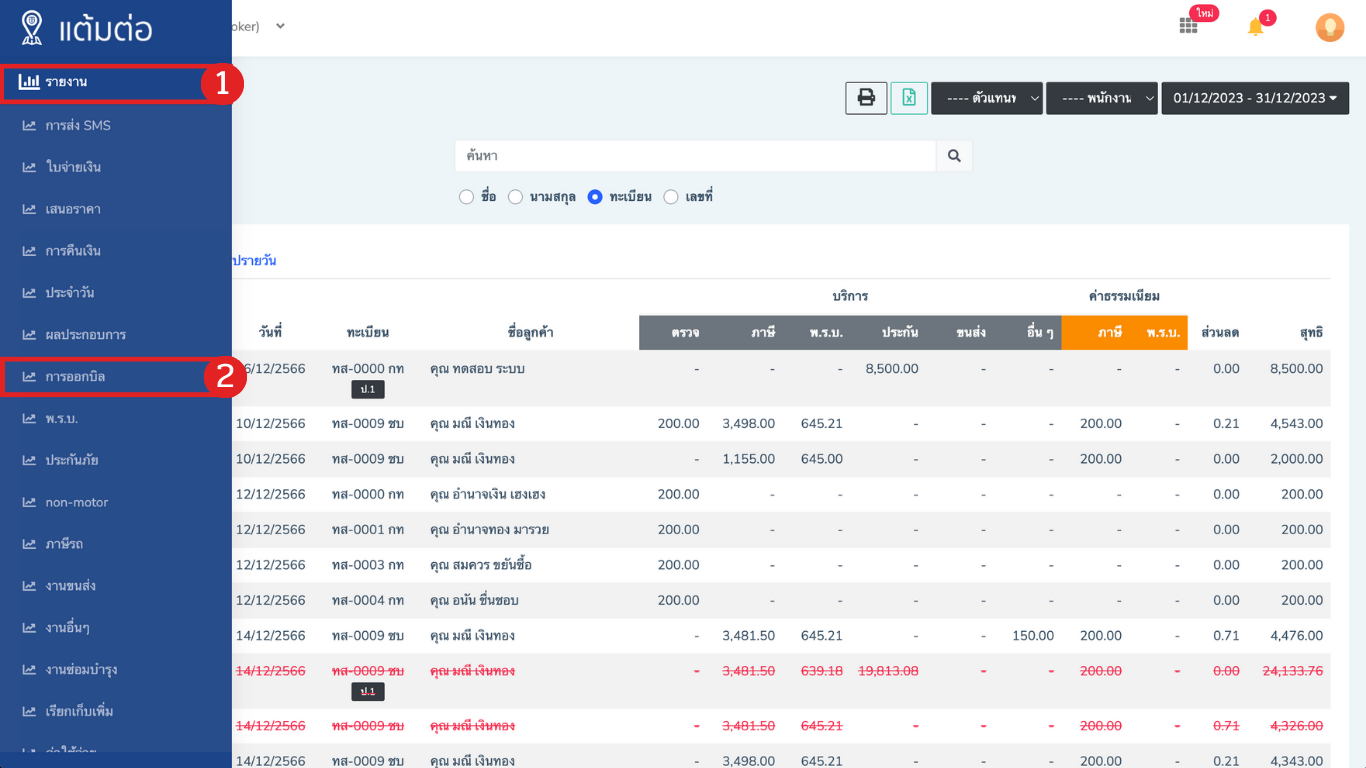
Task: Click the chart icon beside non-motor
Action: point(29,502)
